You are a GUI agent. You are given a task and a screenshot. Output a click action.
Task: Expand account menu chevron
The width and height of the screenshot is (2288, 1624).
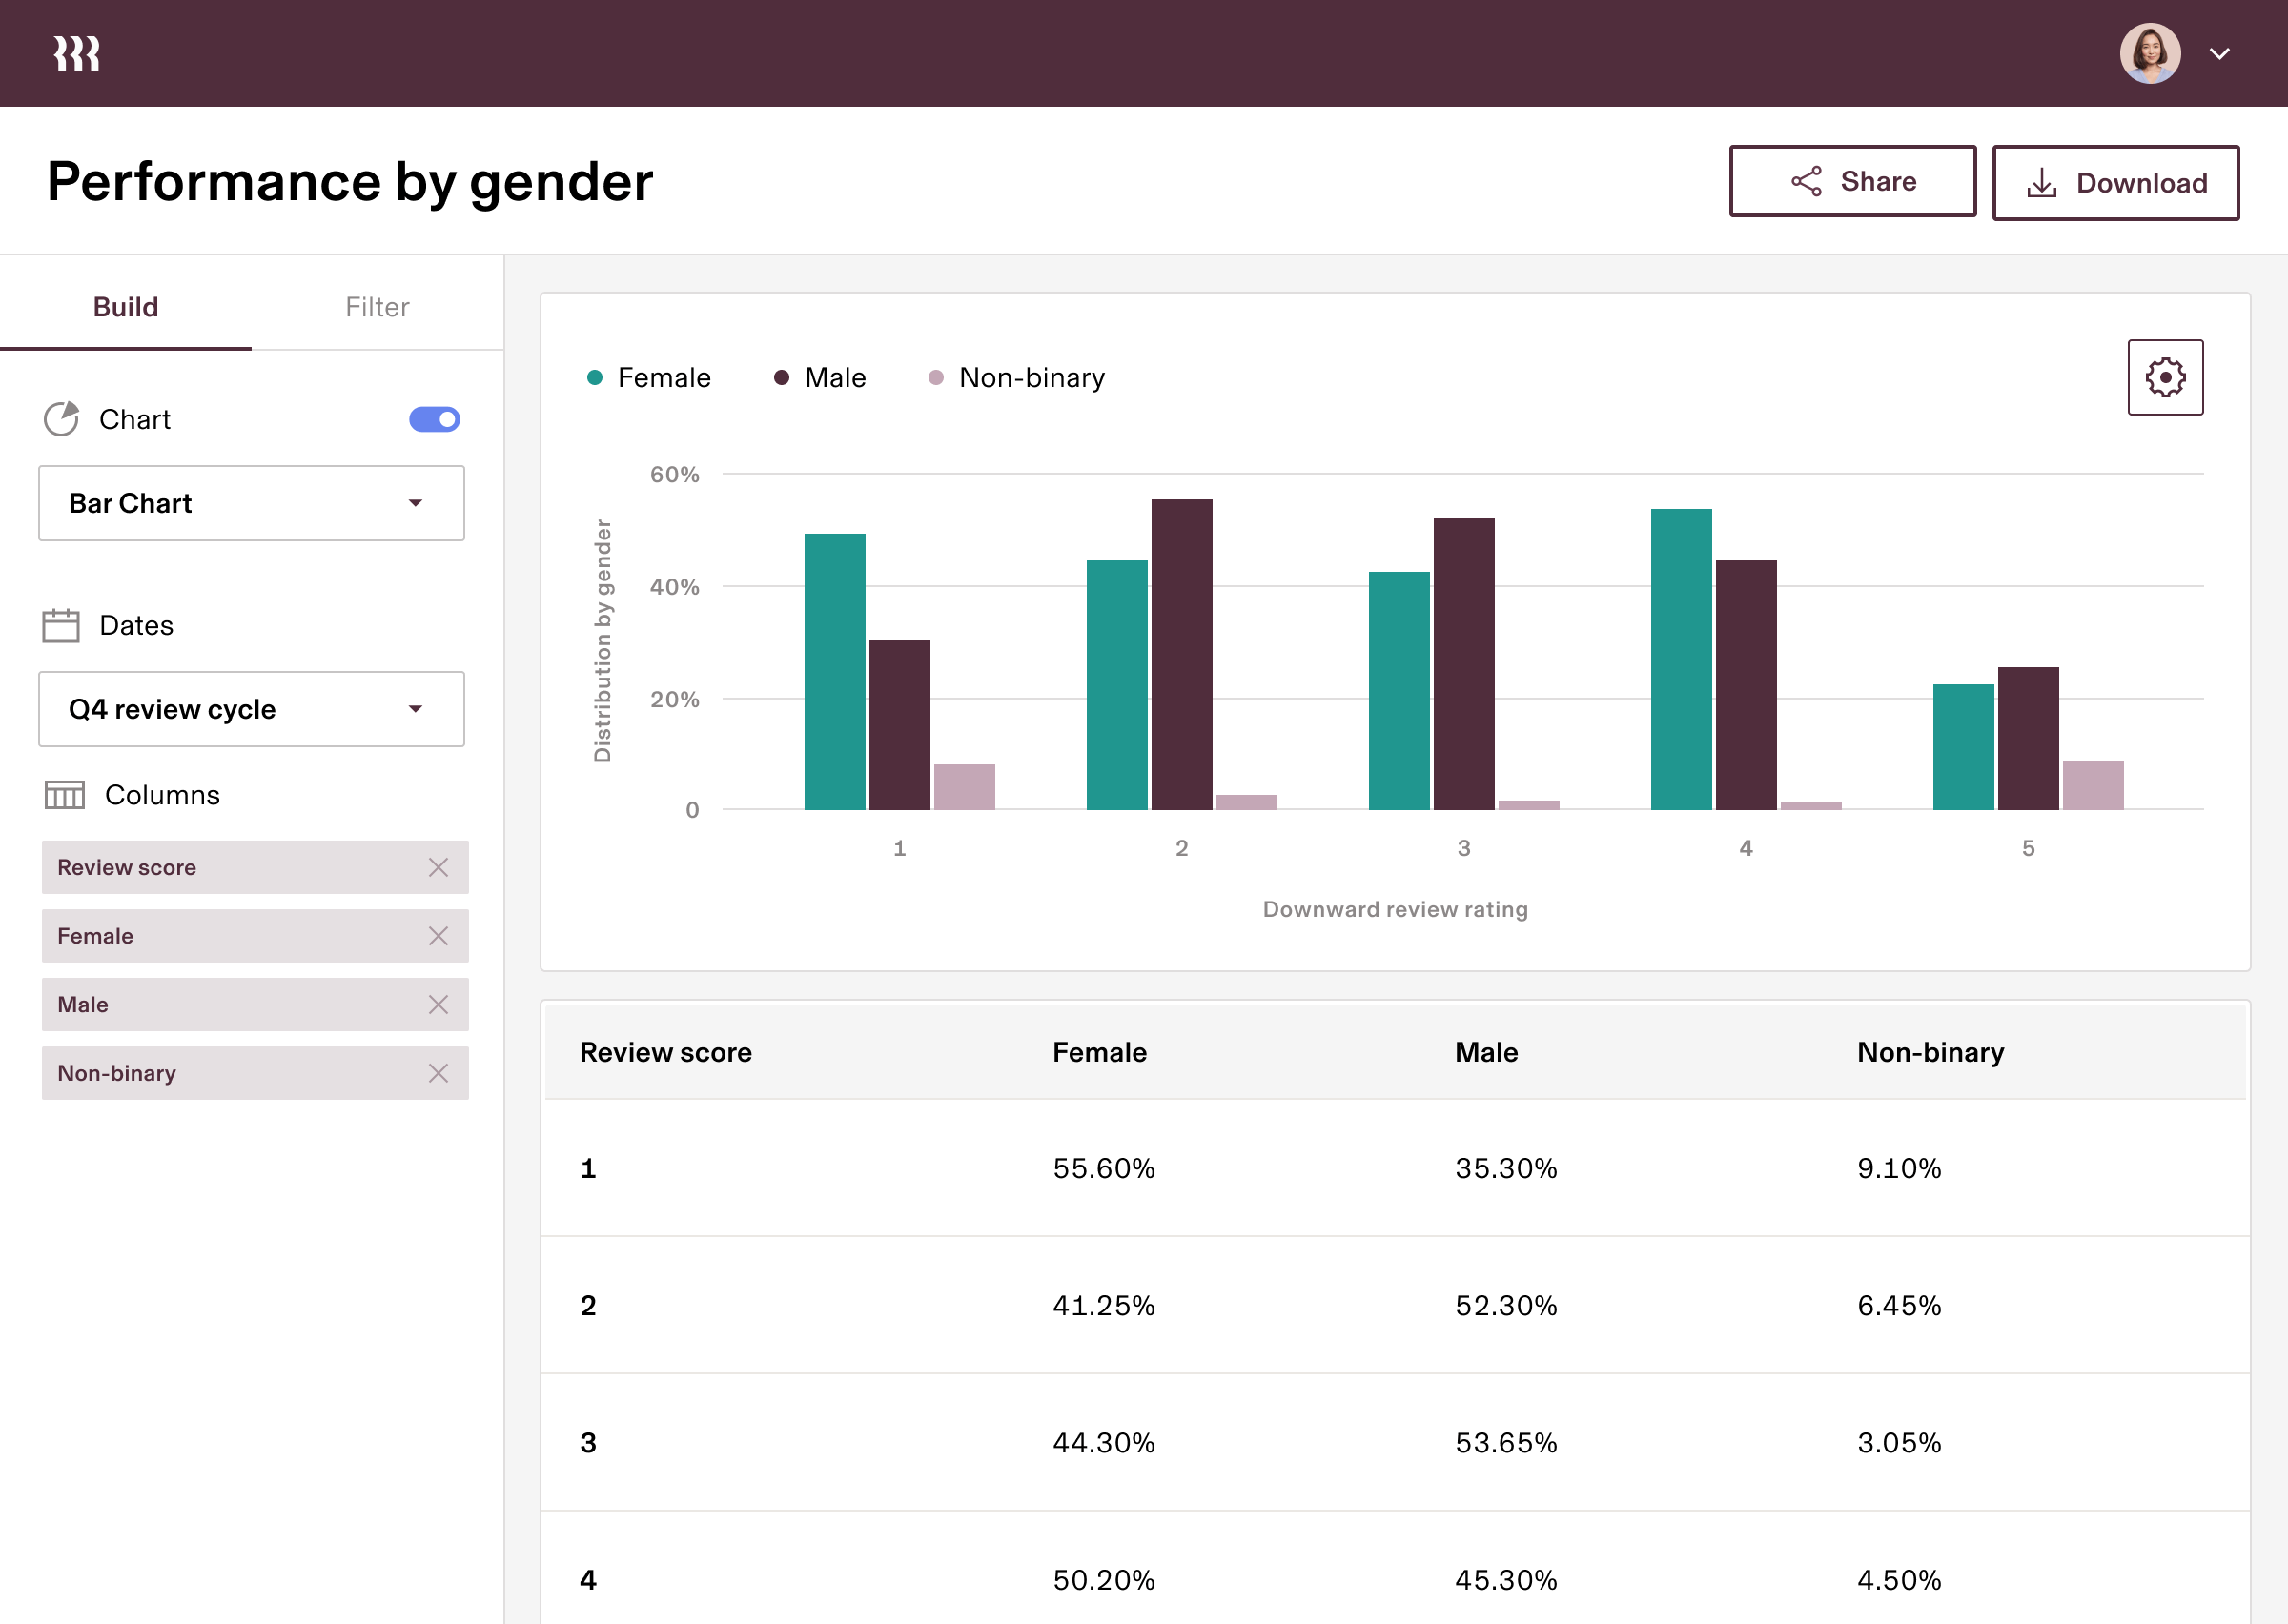point(2219,54)
